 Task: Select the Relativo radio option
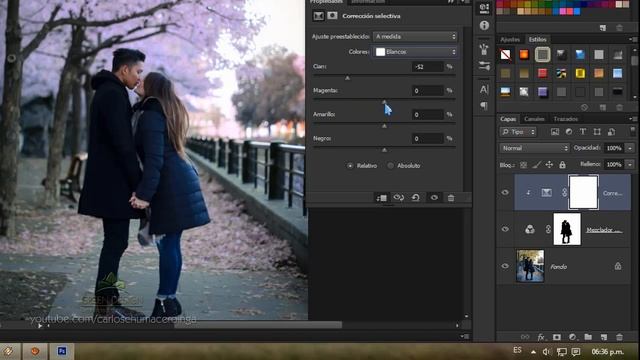click(x=350, y=166)
